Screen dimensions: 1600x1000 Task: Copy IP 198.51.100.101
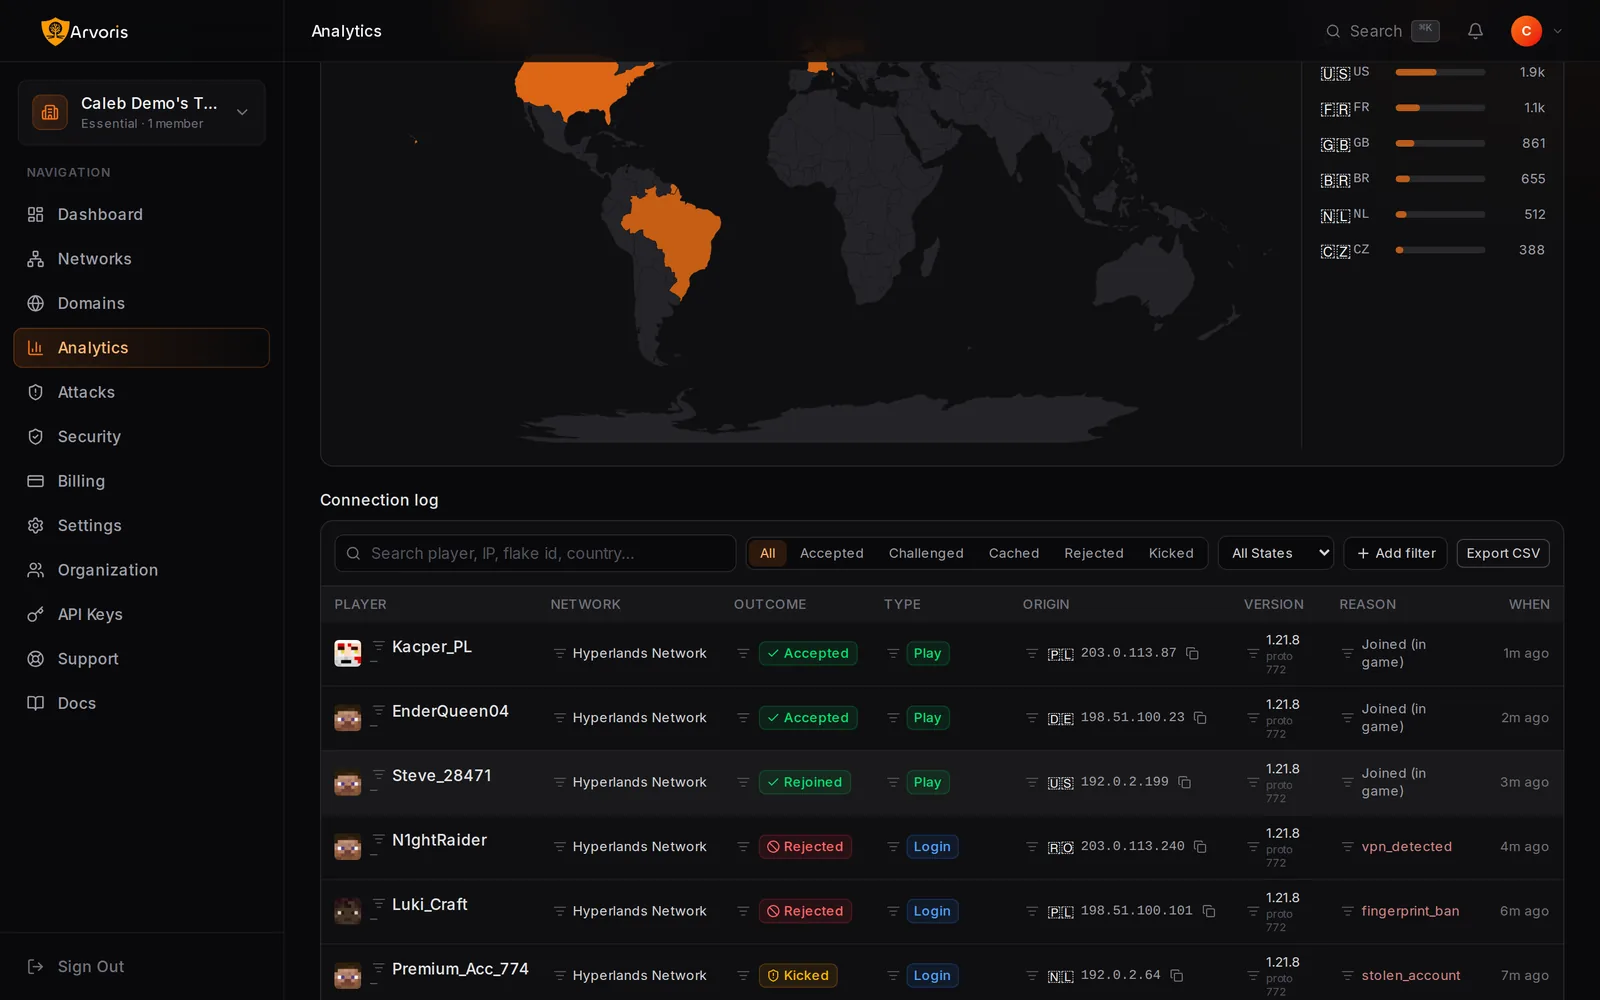point(1208,911)
